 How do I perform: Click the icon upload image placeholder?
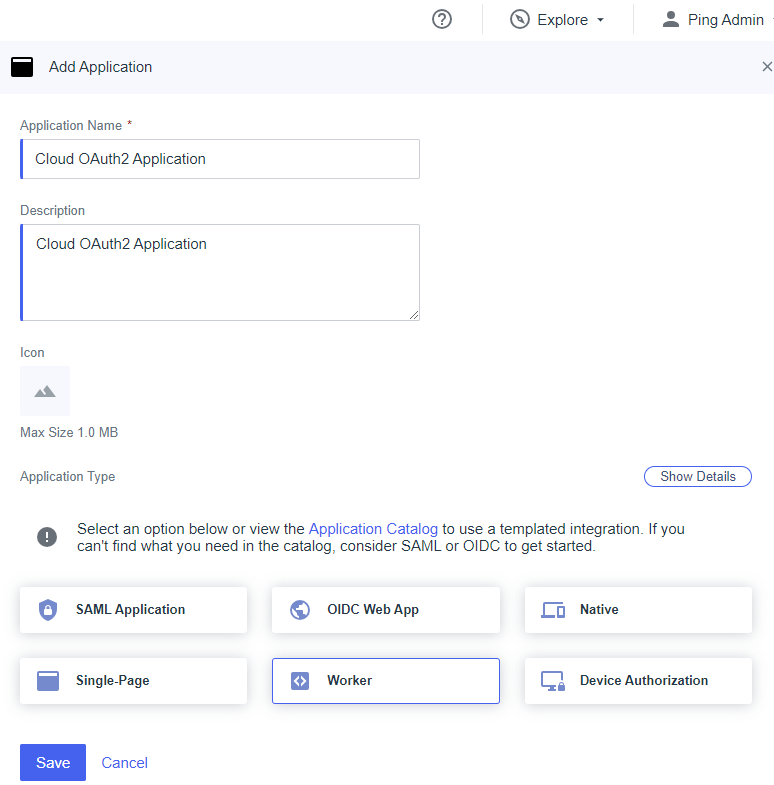(45, 391)
